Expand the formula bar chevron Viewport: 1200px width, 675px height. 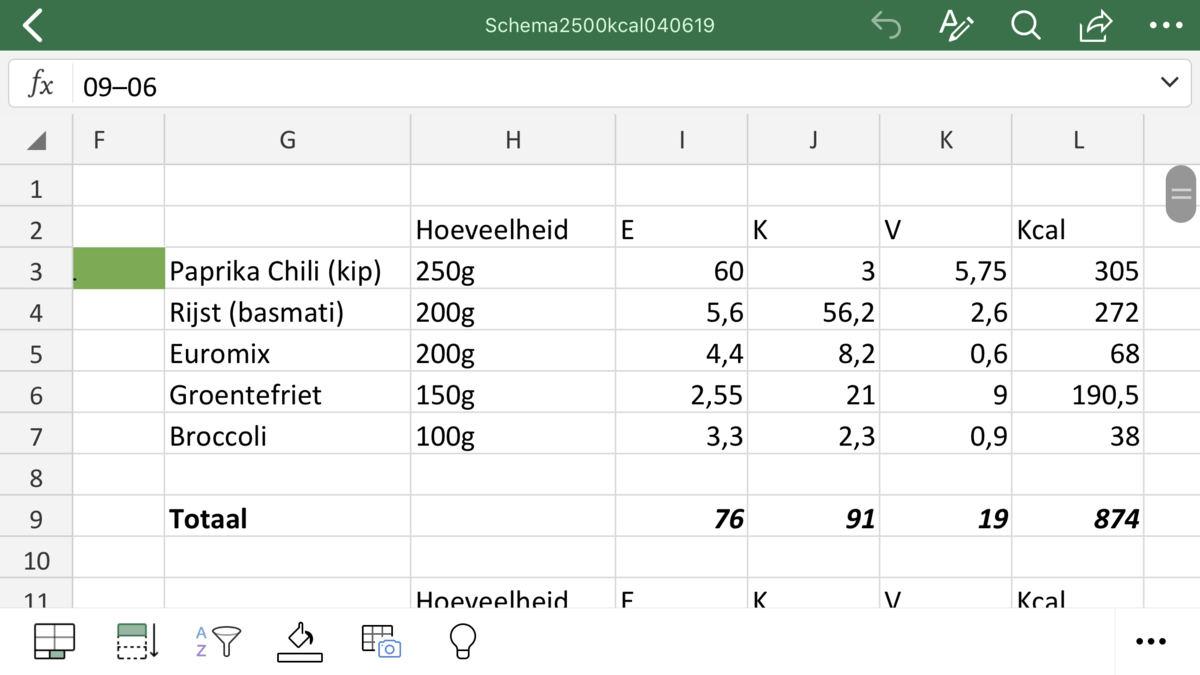click(x=1169, y=83)
